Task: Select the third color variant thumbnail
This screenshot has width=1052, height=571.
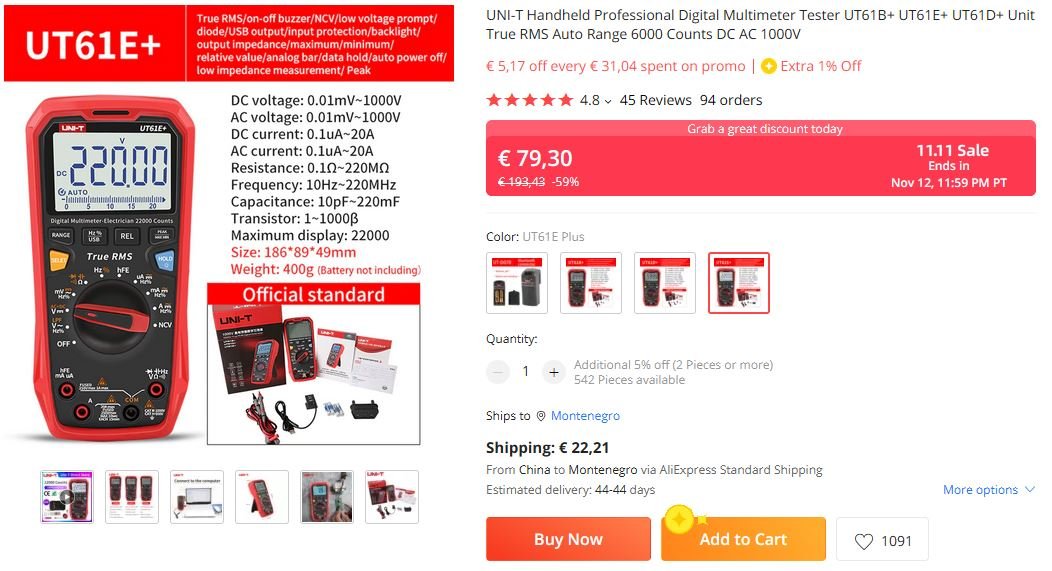Action: tap(664, 282)
